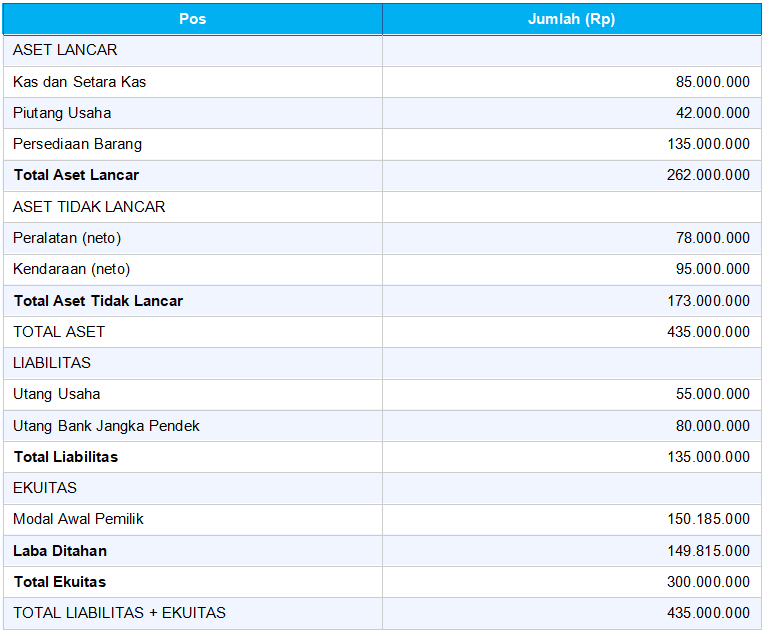Select the 'EKUITAS' section row
Image resolution: width=771 pixels, height=637 pixels.
383,488
